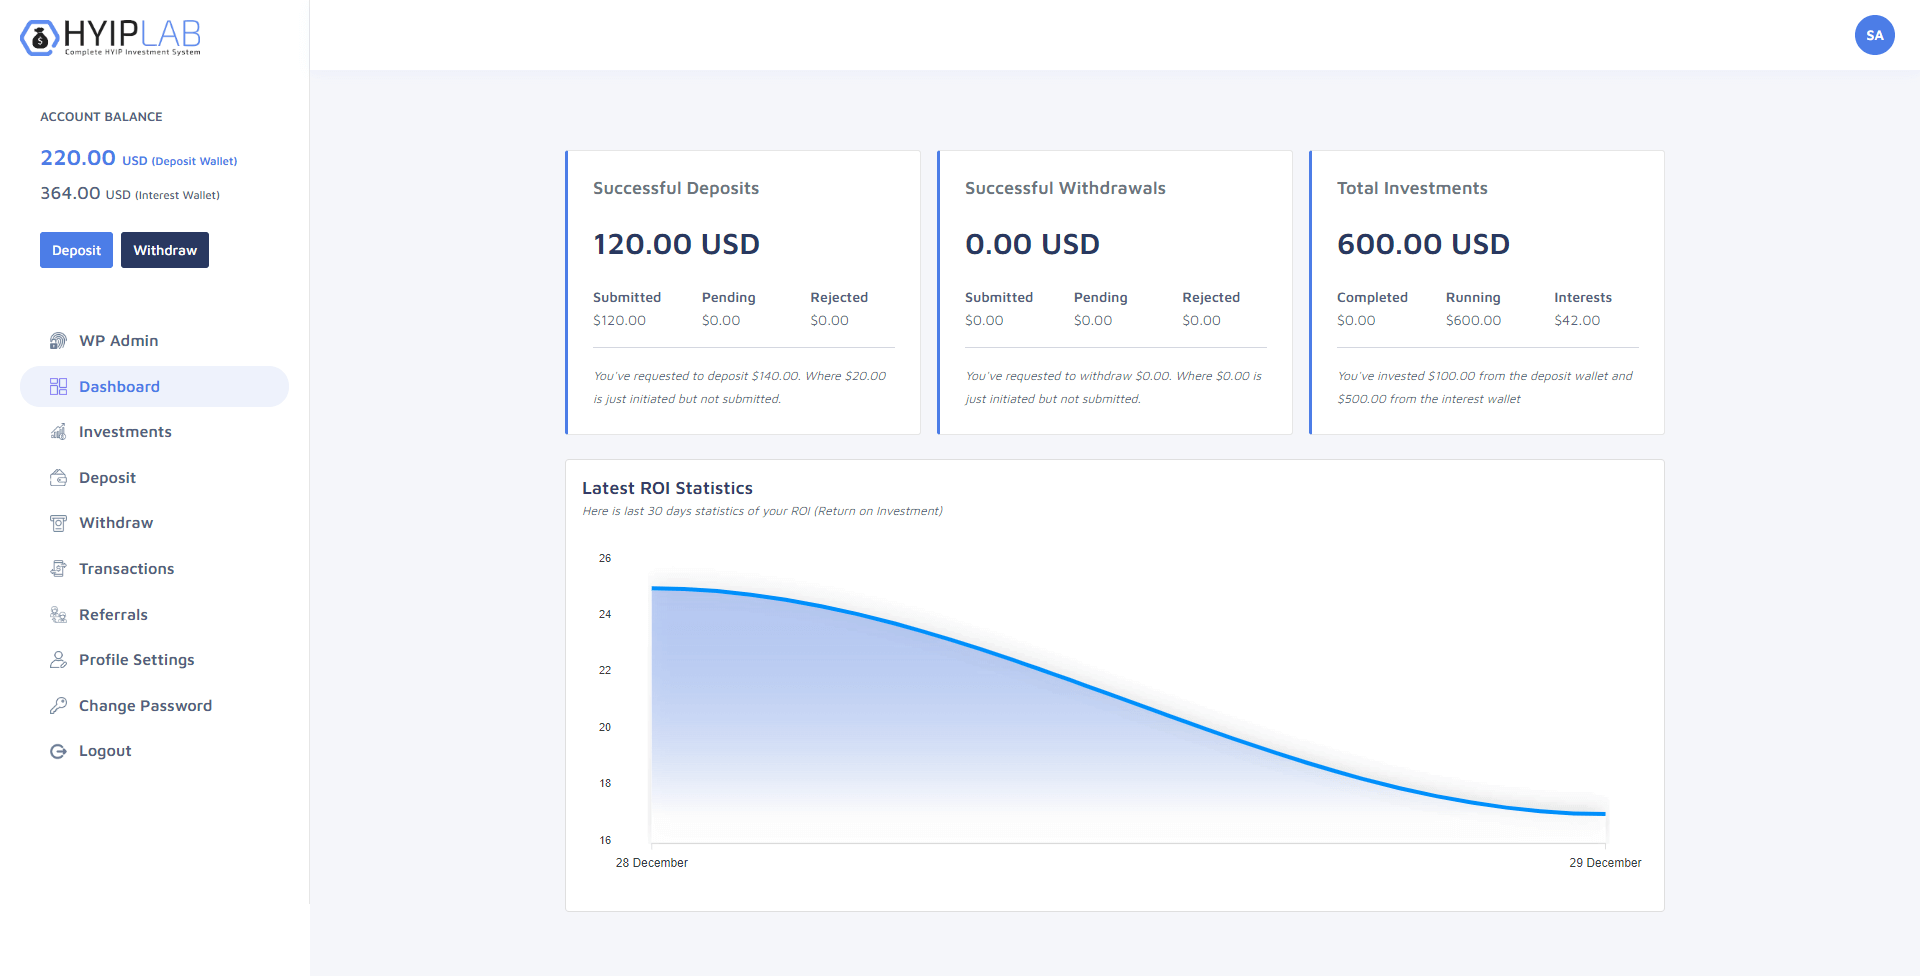Click the Change Password key icon

pos(58,706)
